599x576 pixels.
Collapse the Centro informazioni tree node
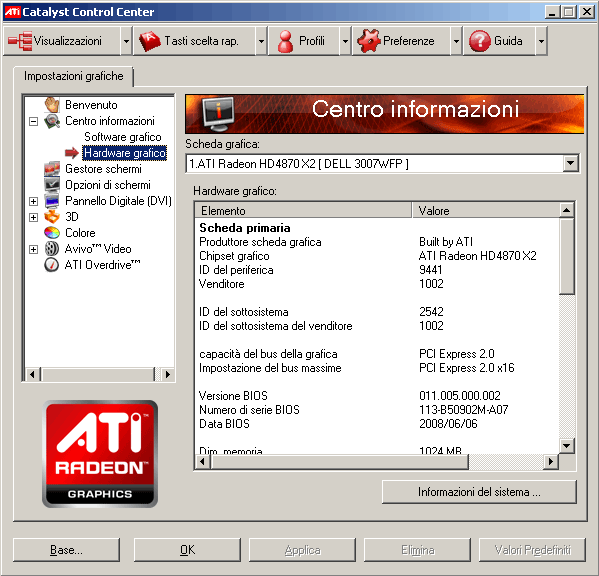coord(34,121)
